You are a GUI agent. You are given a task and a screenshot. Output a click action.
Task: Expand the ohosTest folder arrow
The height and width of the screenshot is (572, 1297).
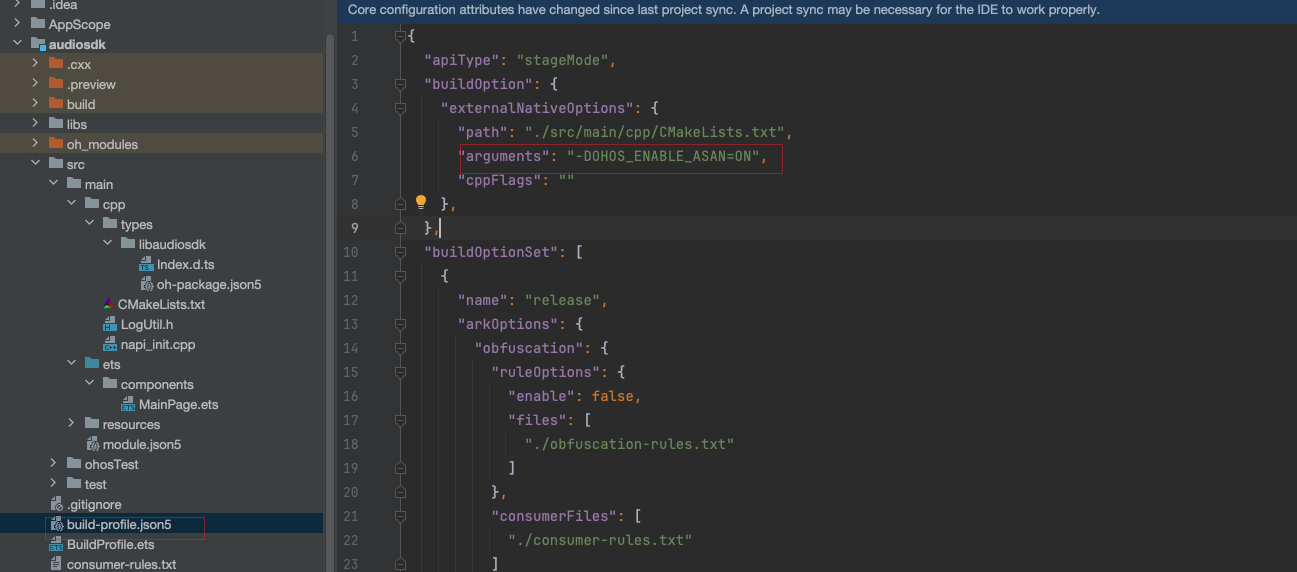pos(53,464)
